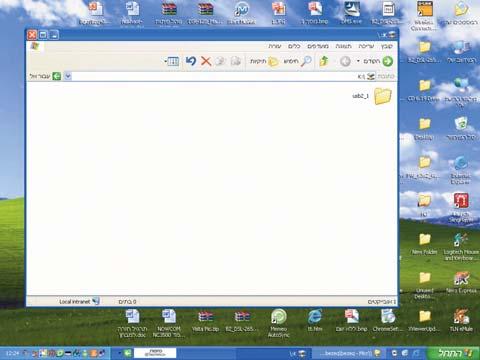The height and width of the screenshot is (360, 480).
Task: Select the NOWCOM document on desktop
Action: click(169, 323)
